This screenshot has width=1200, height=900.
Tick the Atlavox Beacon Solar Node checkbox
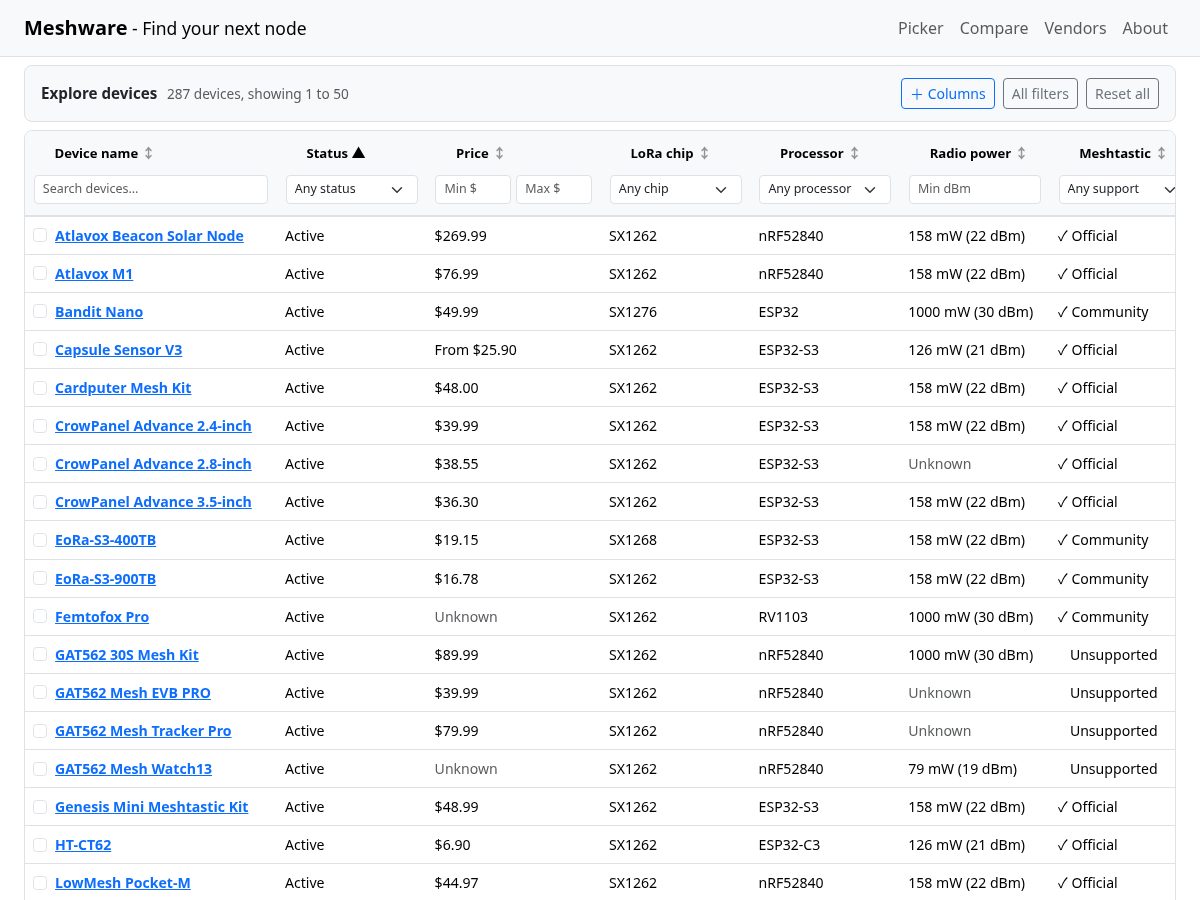pos(40,235)
